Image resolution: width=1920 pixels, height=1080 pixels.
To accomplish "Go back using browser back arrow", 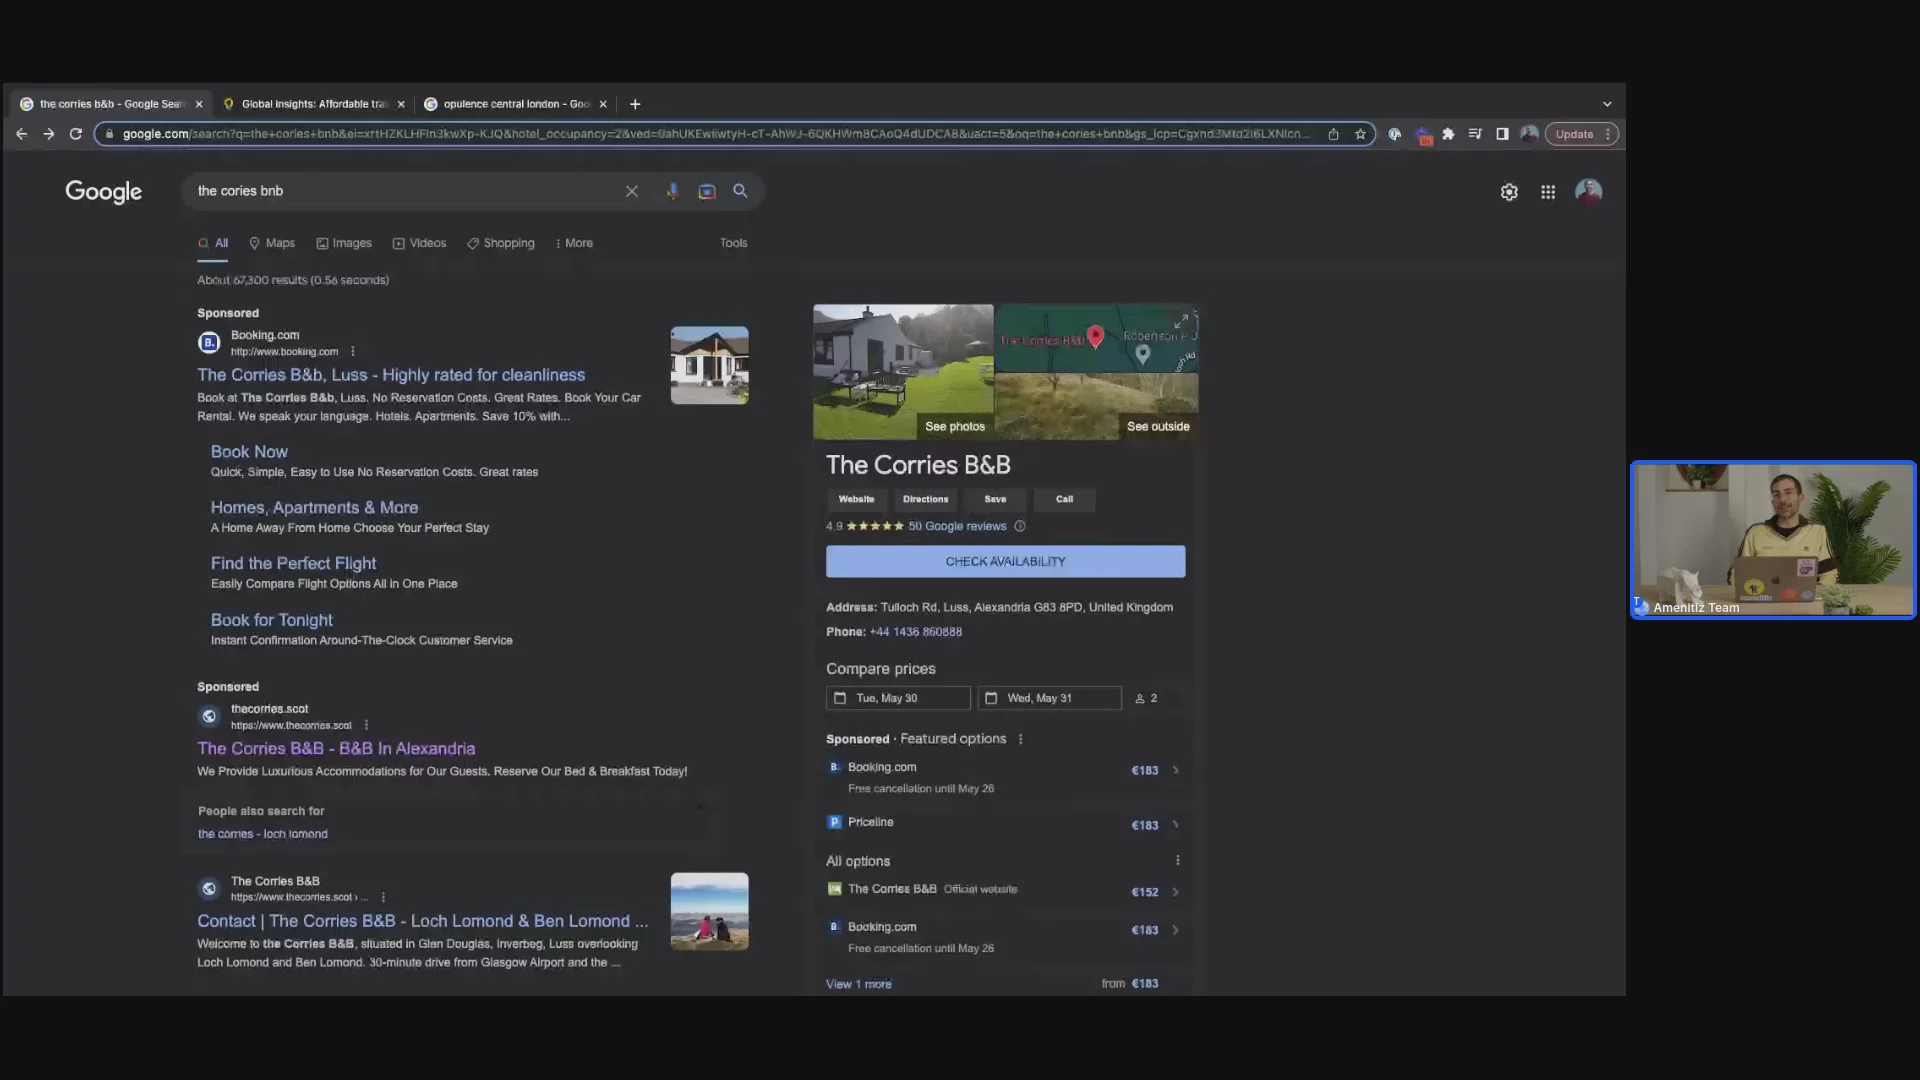I will click(x=21, y=134).
